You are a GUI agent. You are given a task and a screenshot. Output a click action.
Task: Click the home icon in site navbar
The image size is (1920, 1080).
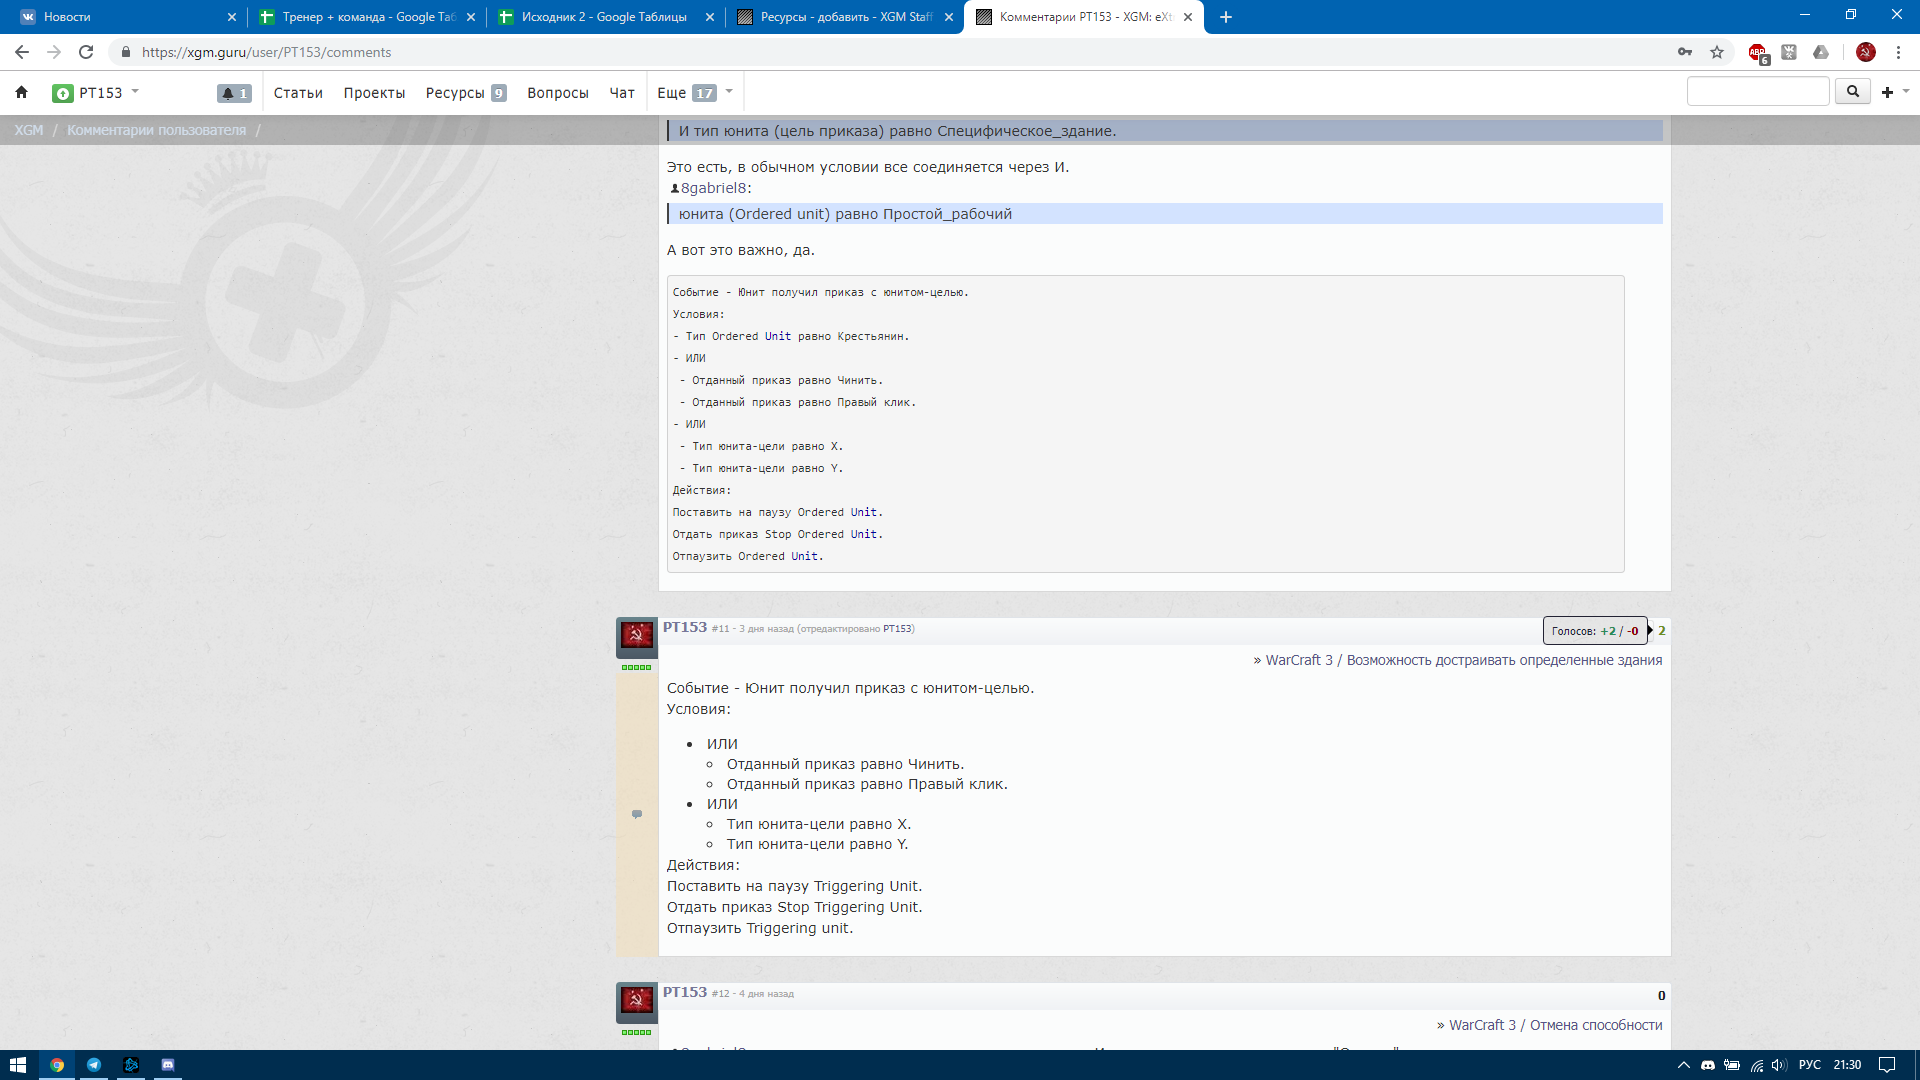pos(21,92)
